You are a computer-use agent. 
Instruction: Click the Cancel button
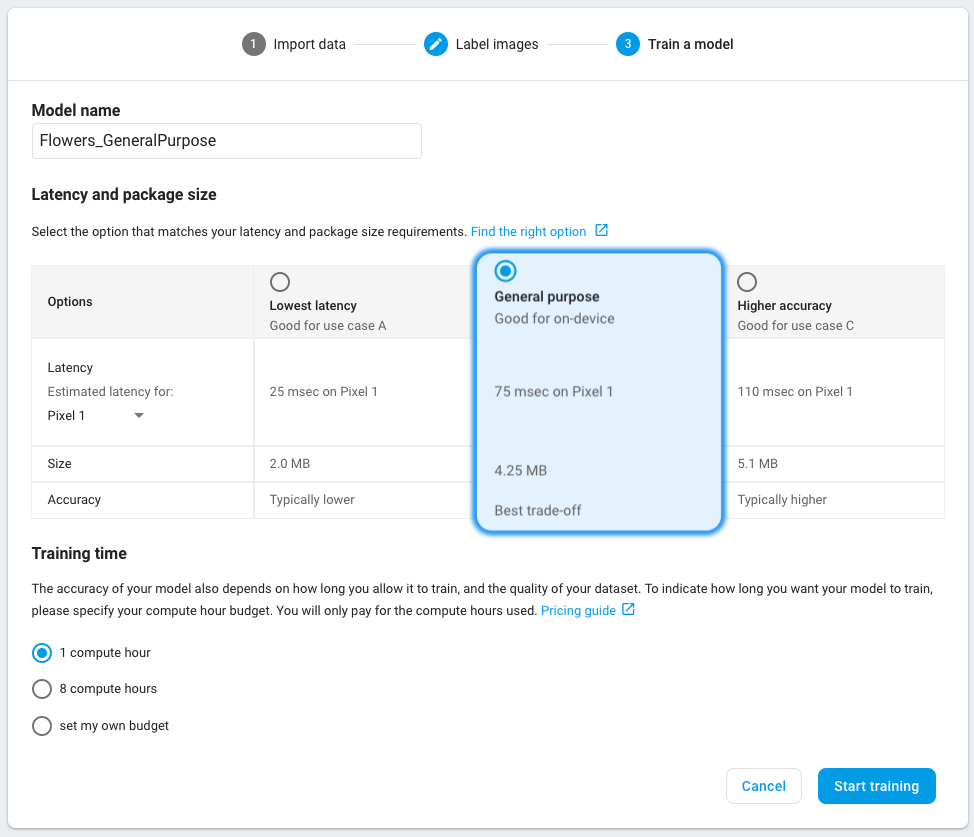(x=763, y=786)
